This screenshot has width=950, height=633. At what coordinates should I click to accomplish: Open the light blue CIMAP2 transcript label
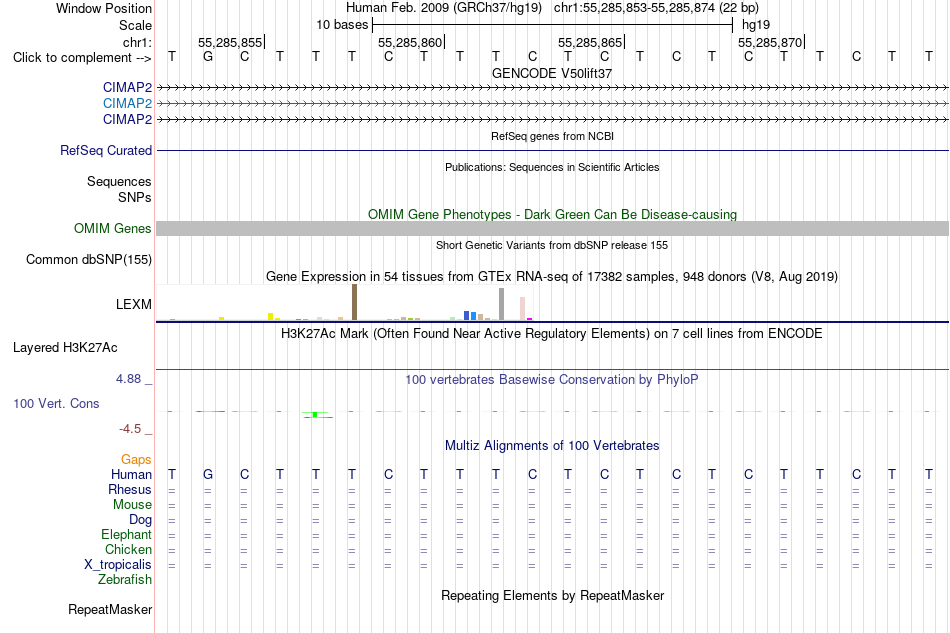point(127,104)
